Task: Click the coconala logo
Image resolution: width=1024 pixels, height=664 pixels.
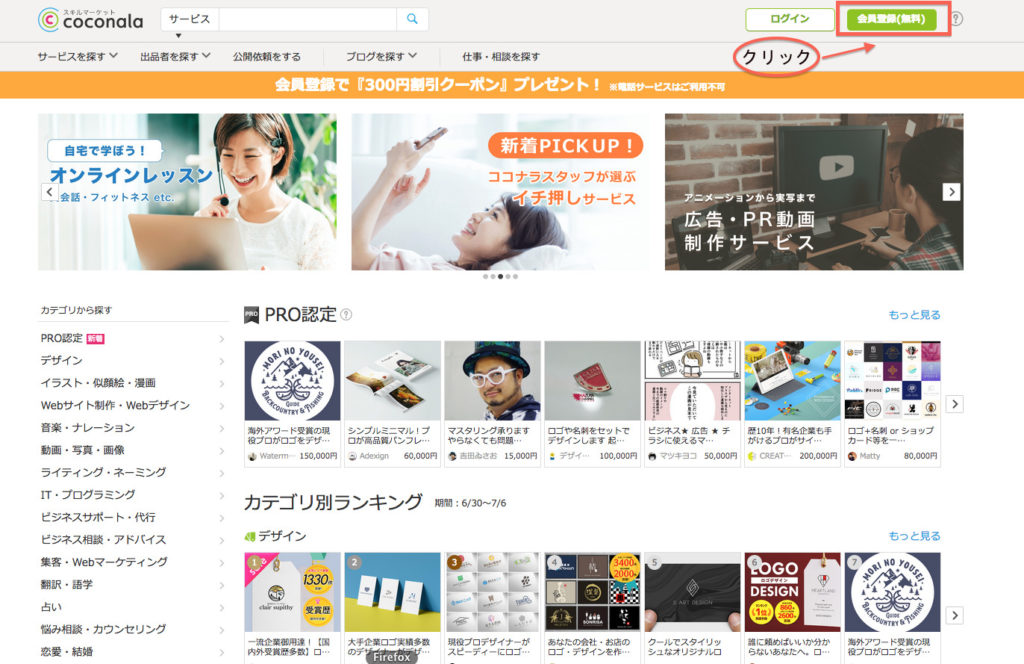Action: coord(90,19)
